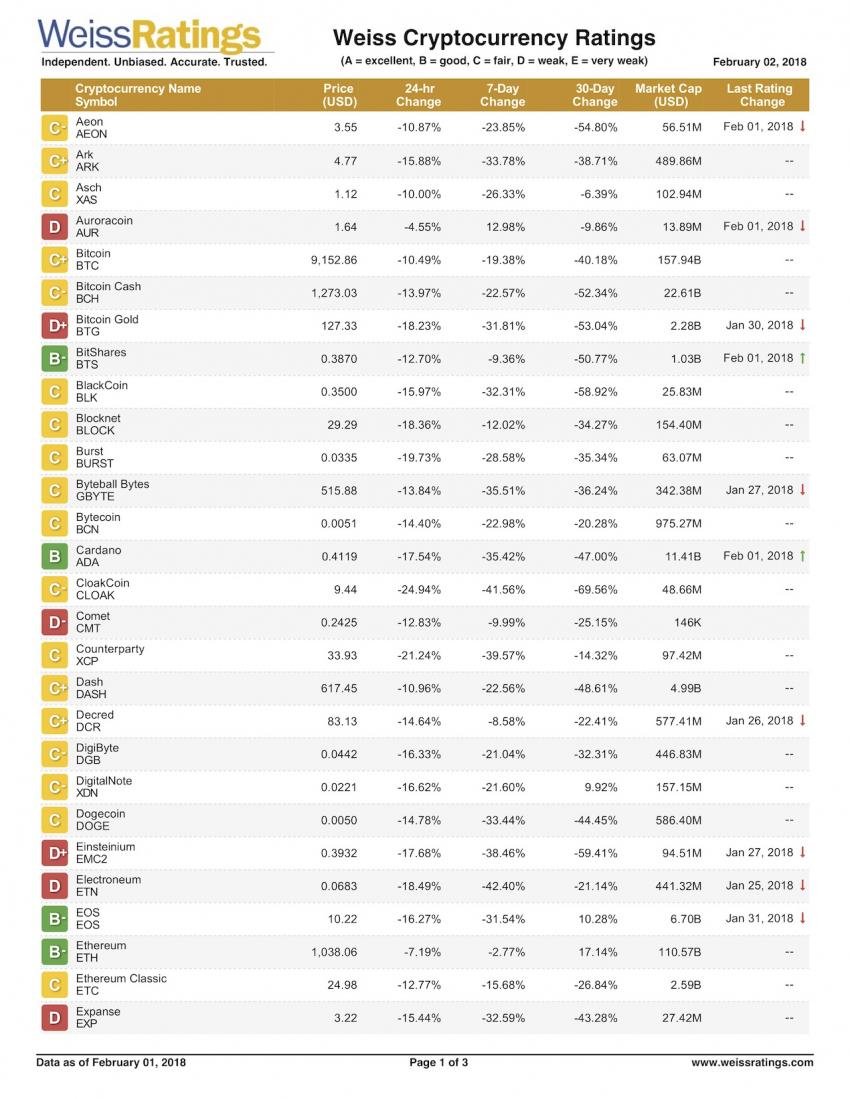The width and height of the screenshot is (850, 1099).
Task: Select the Price (USD) column header
Action: click(x=339, y=95)
